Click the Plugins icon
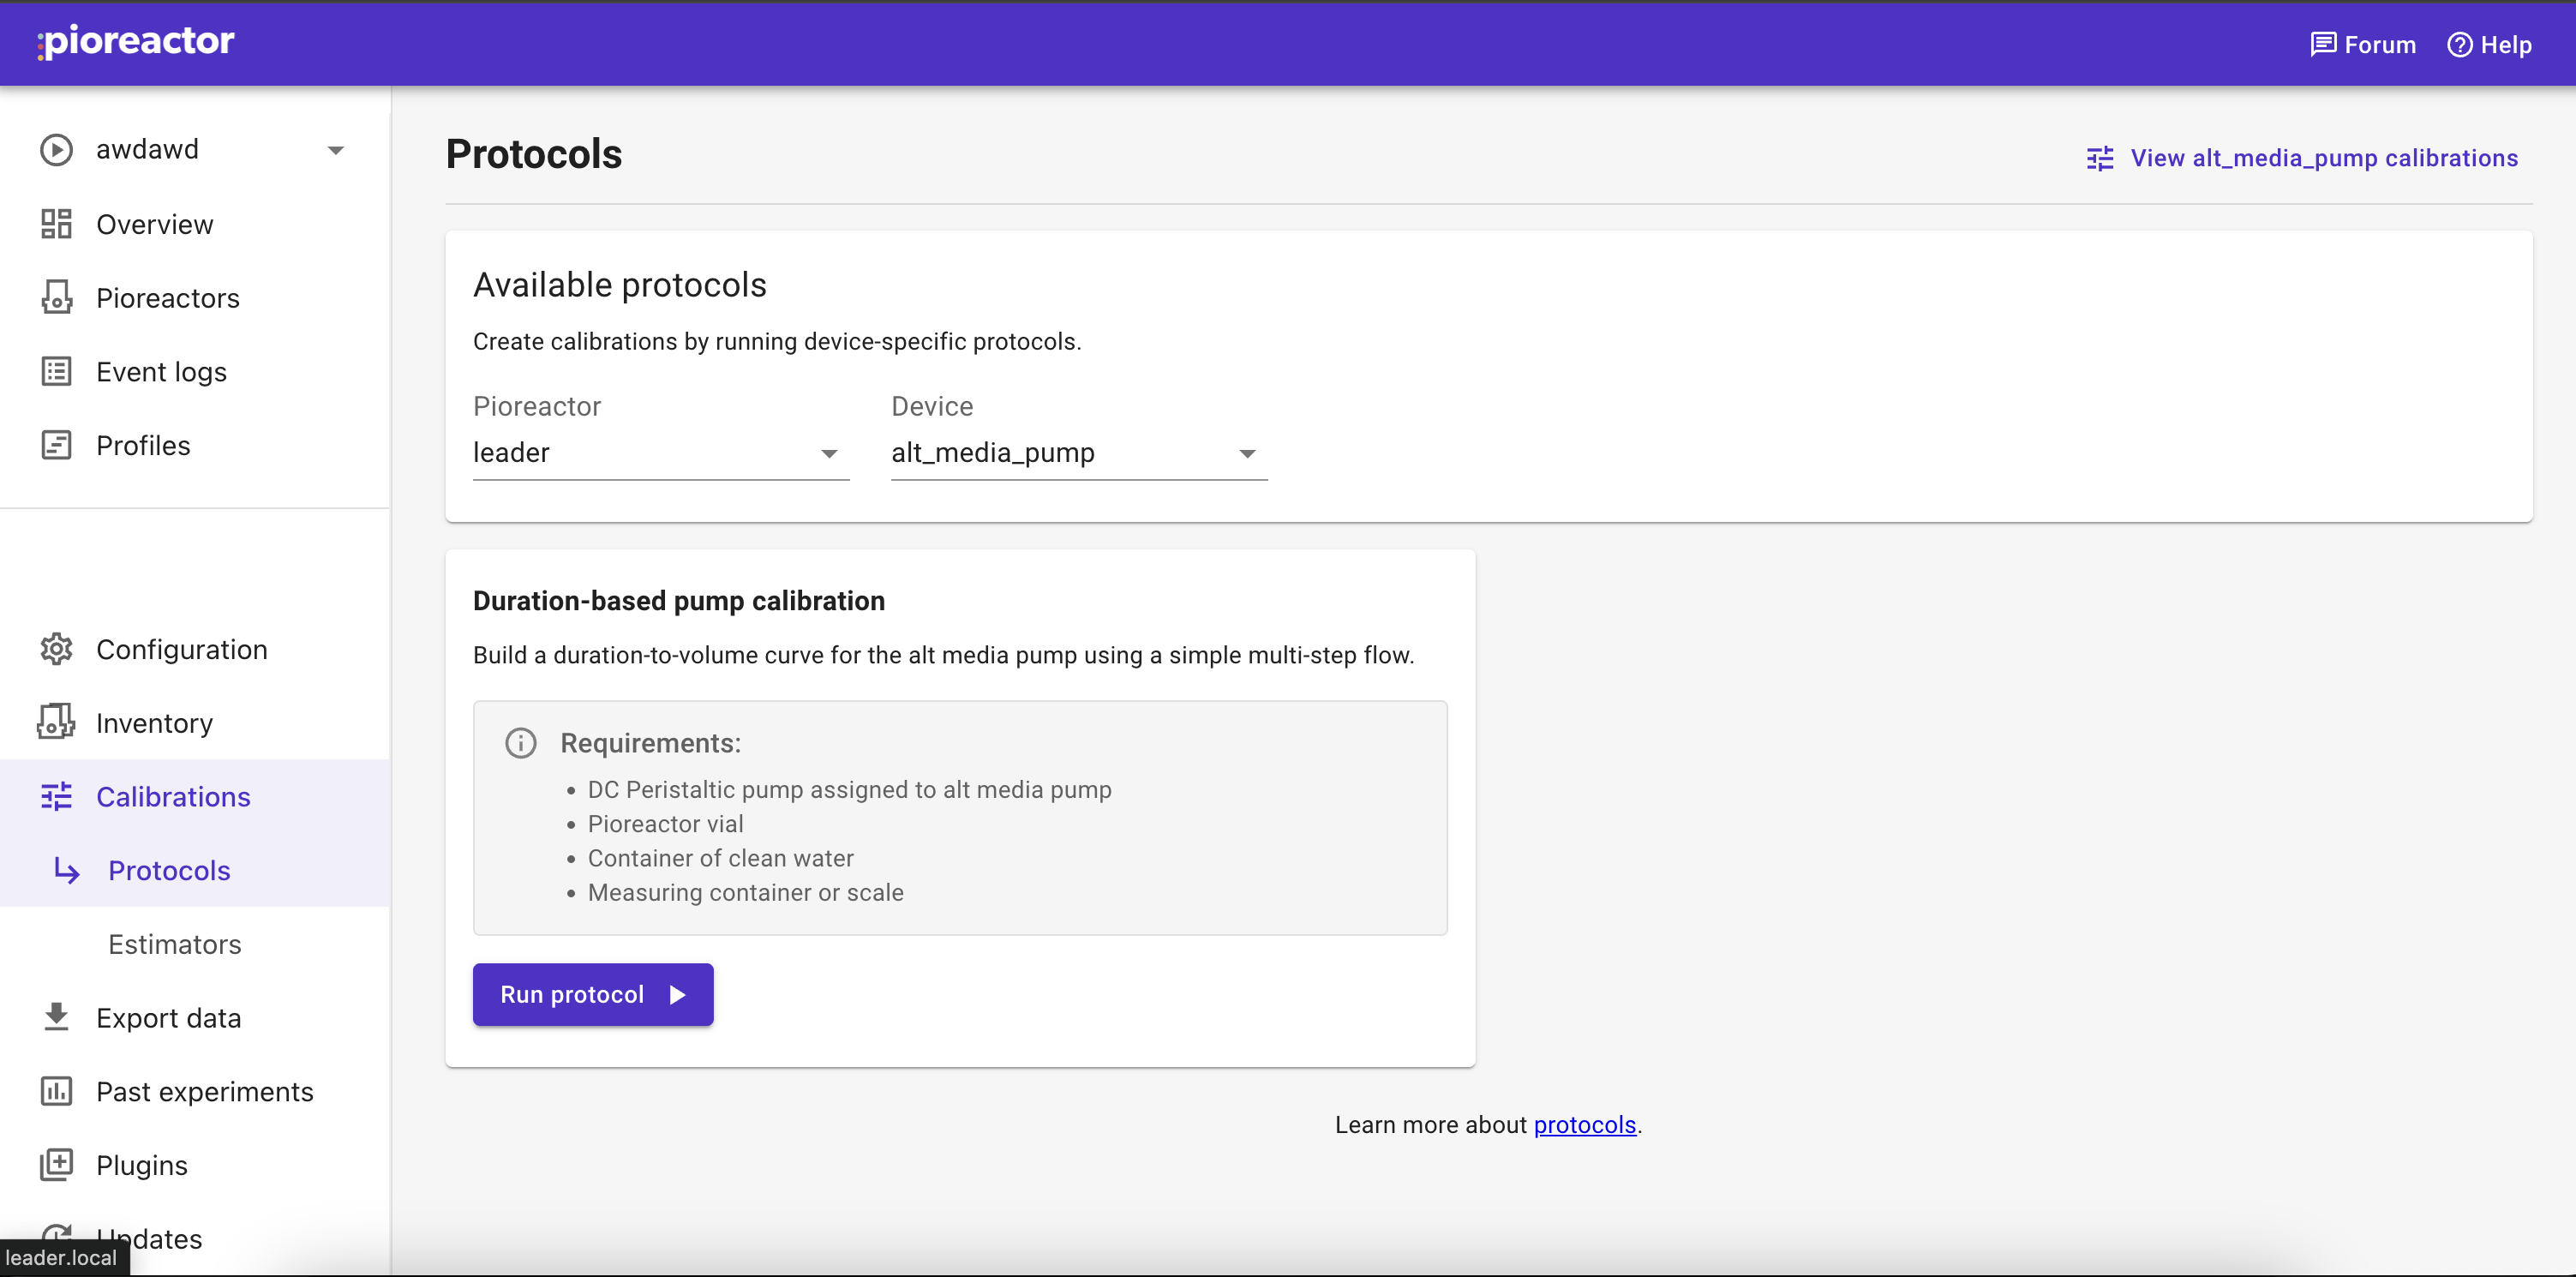Viewport: 2576px width, 1277px height. [56, 1164]
